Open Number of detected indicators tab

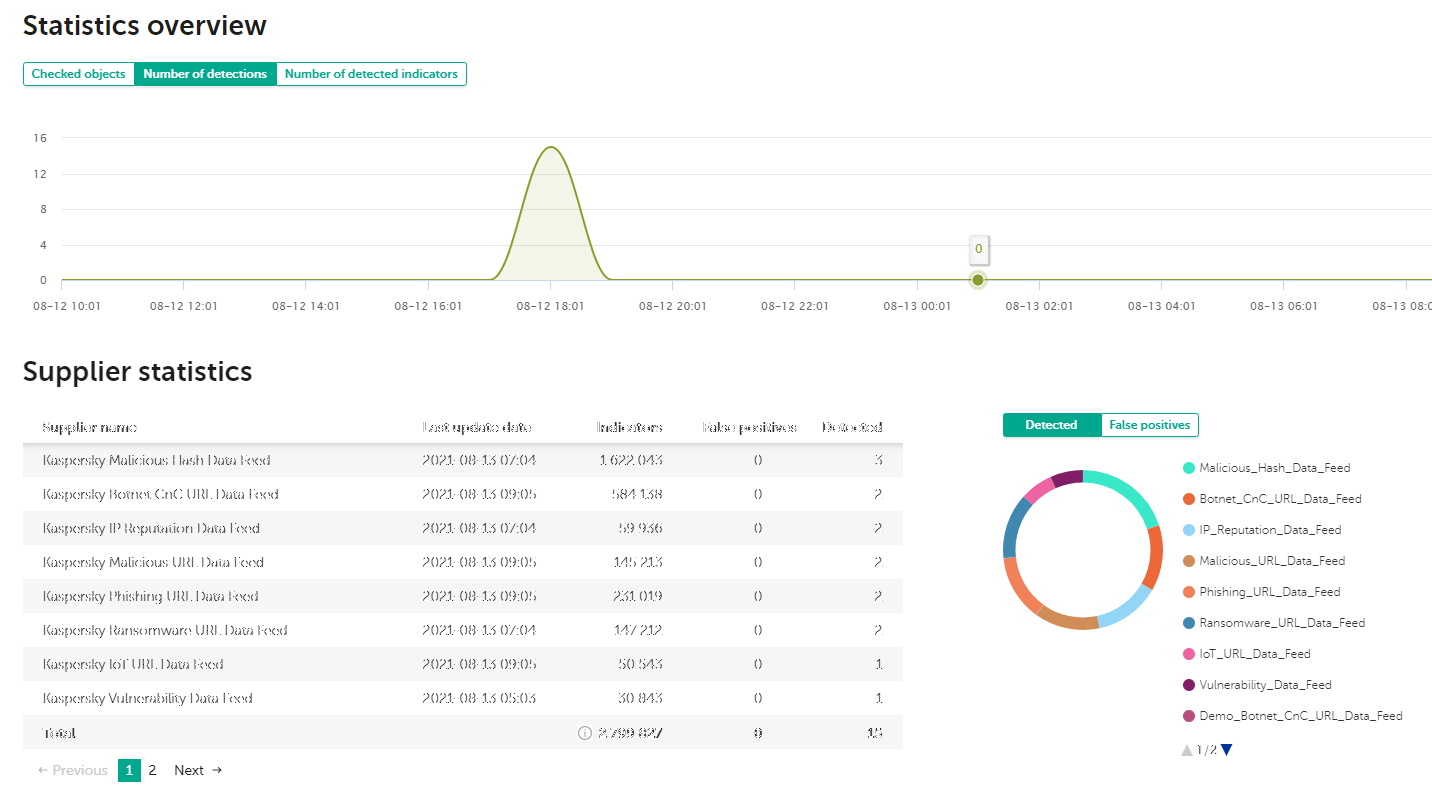tap(371, 74)
